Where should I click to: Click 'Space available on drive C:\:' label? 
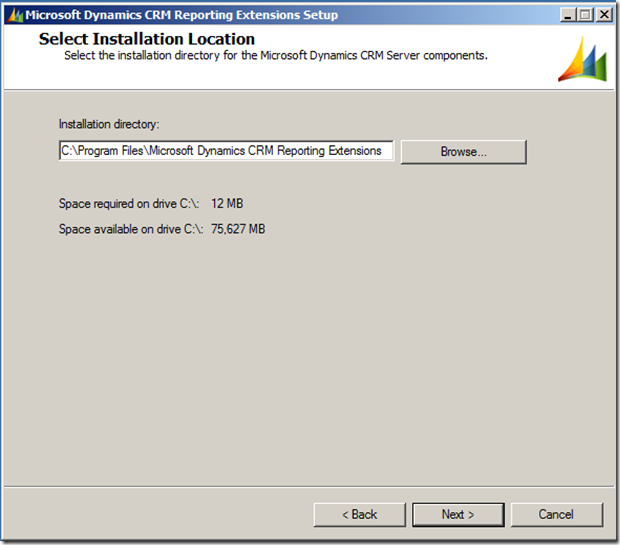131,229
